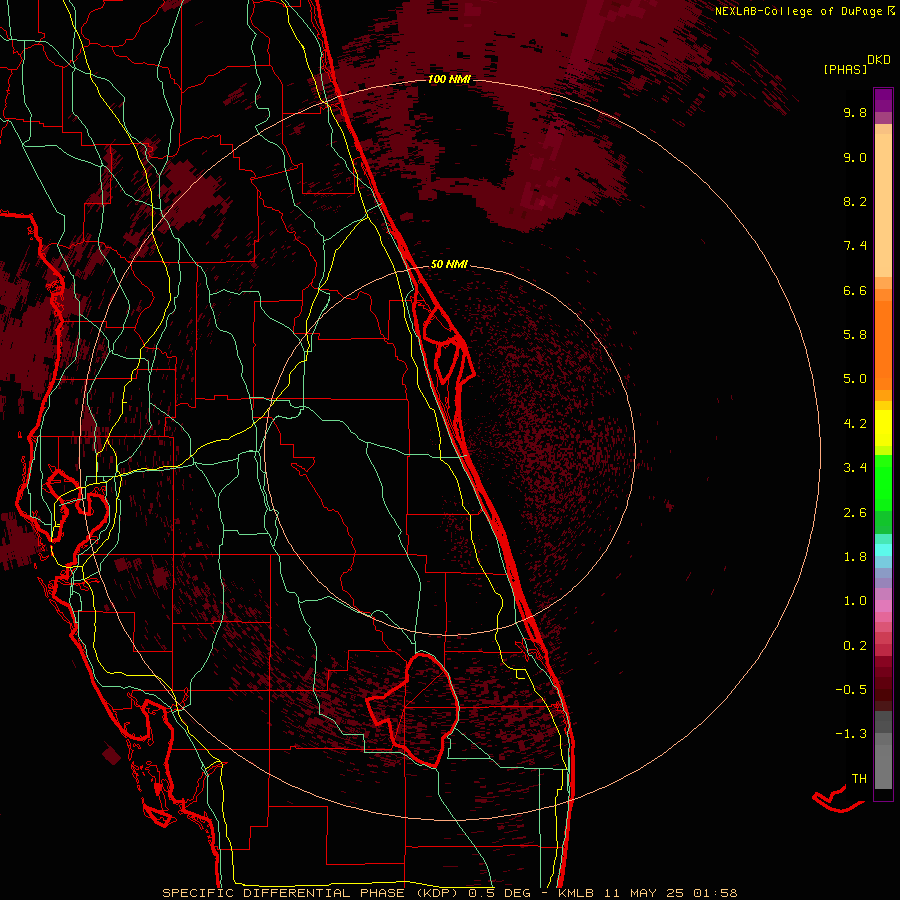Click the 7.4 scale value
This screenshot has width=900, height=900.
(855, 246)
